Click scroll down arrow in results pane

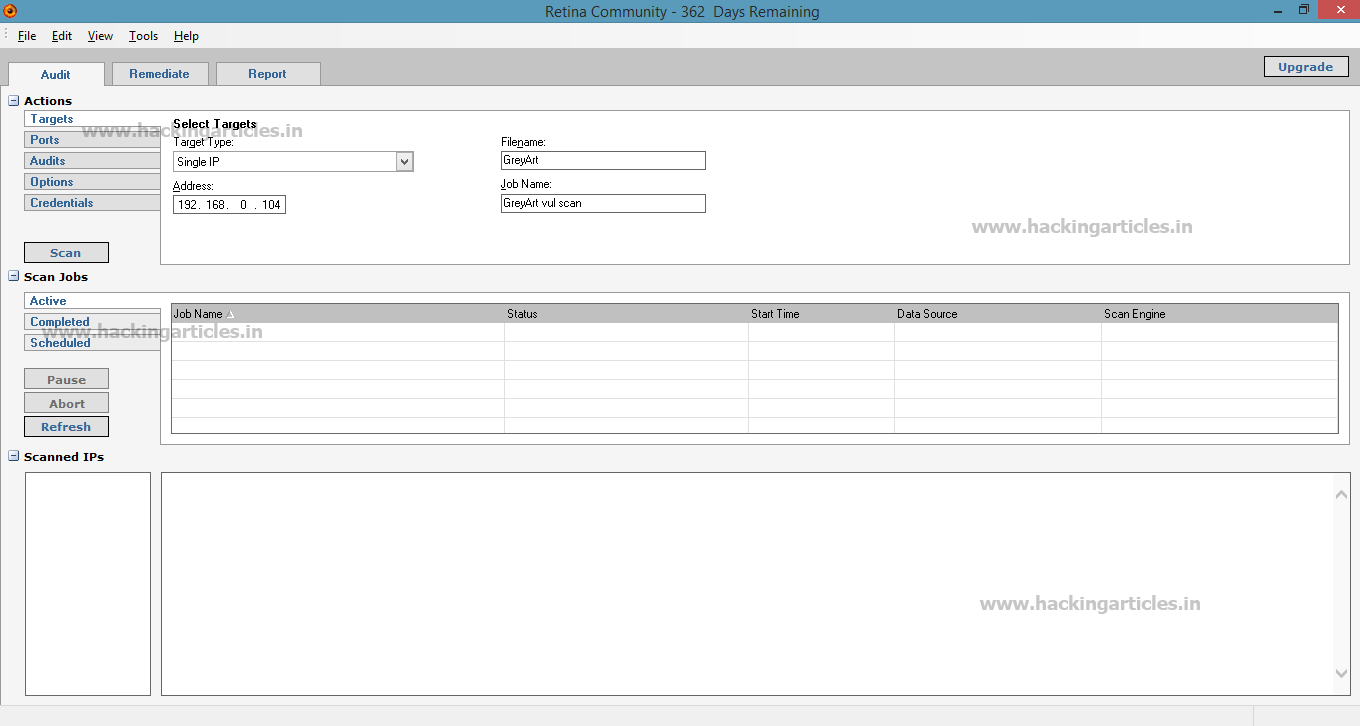coord(1342,674)
